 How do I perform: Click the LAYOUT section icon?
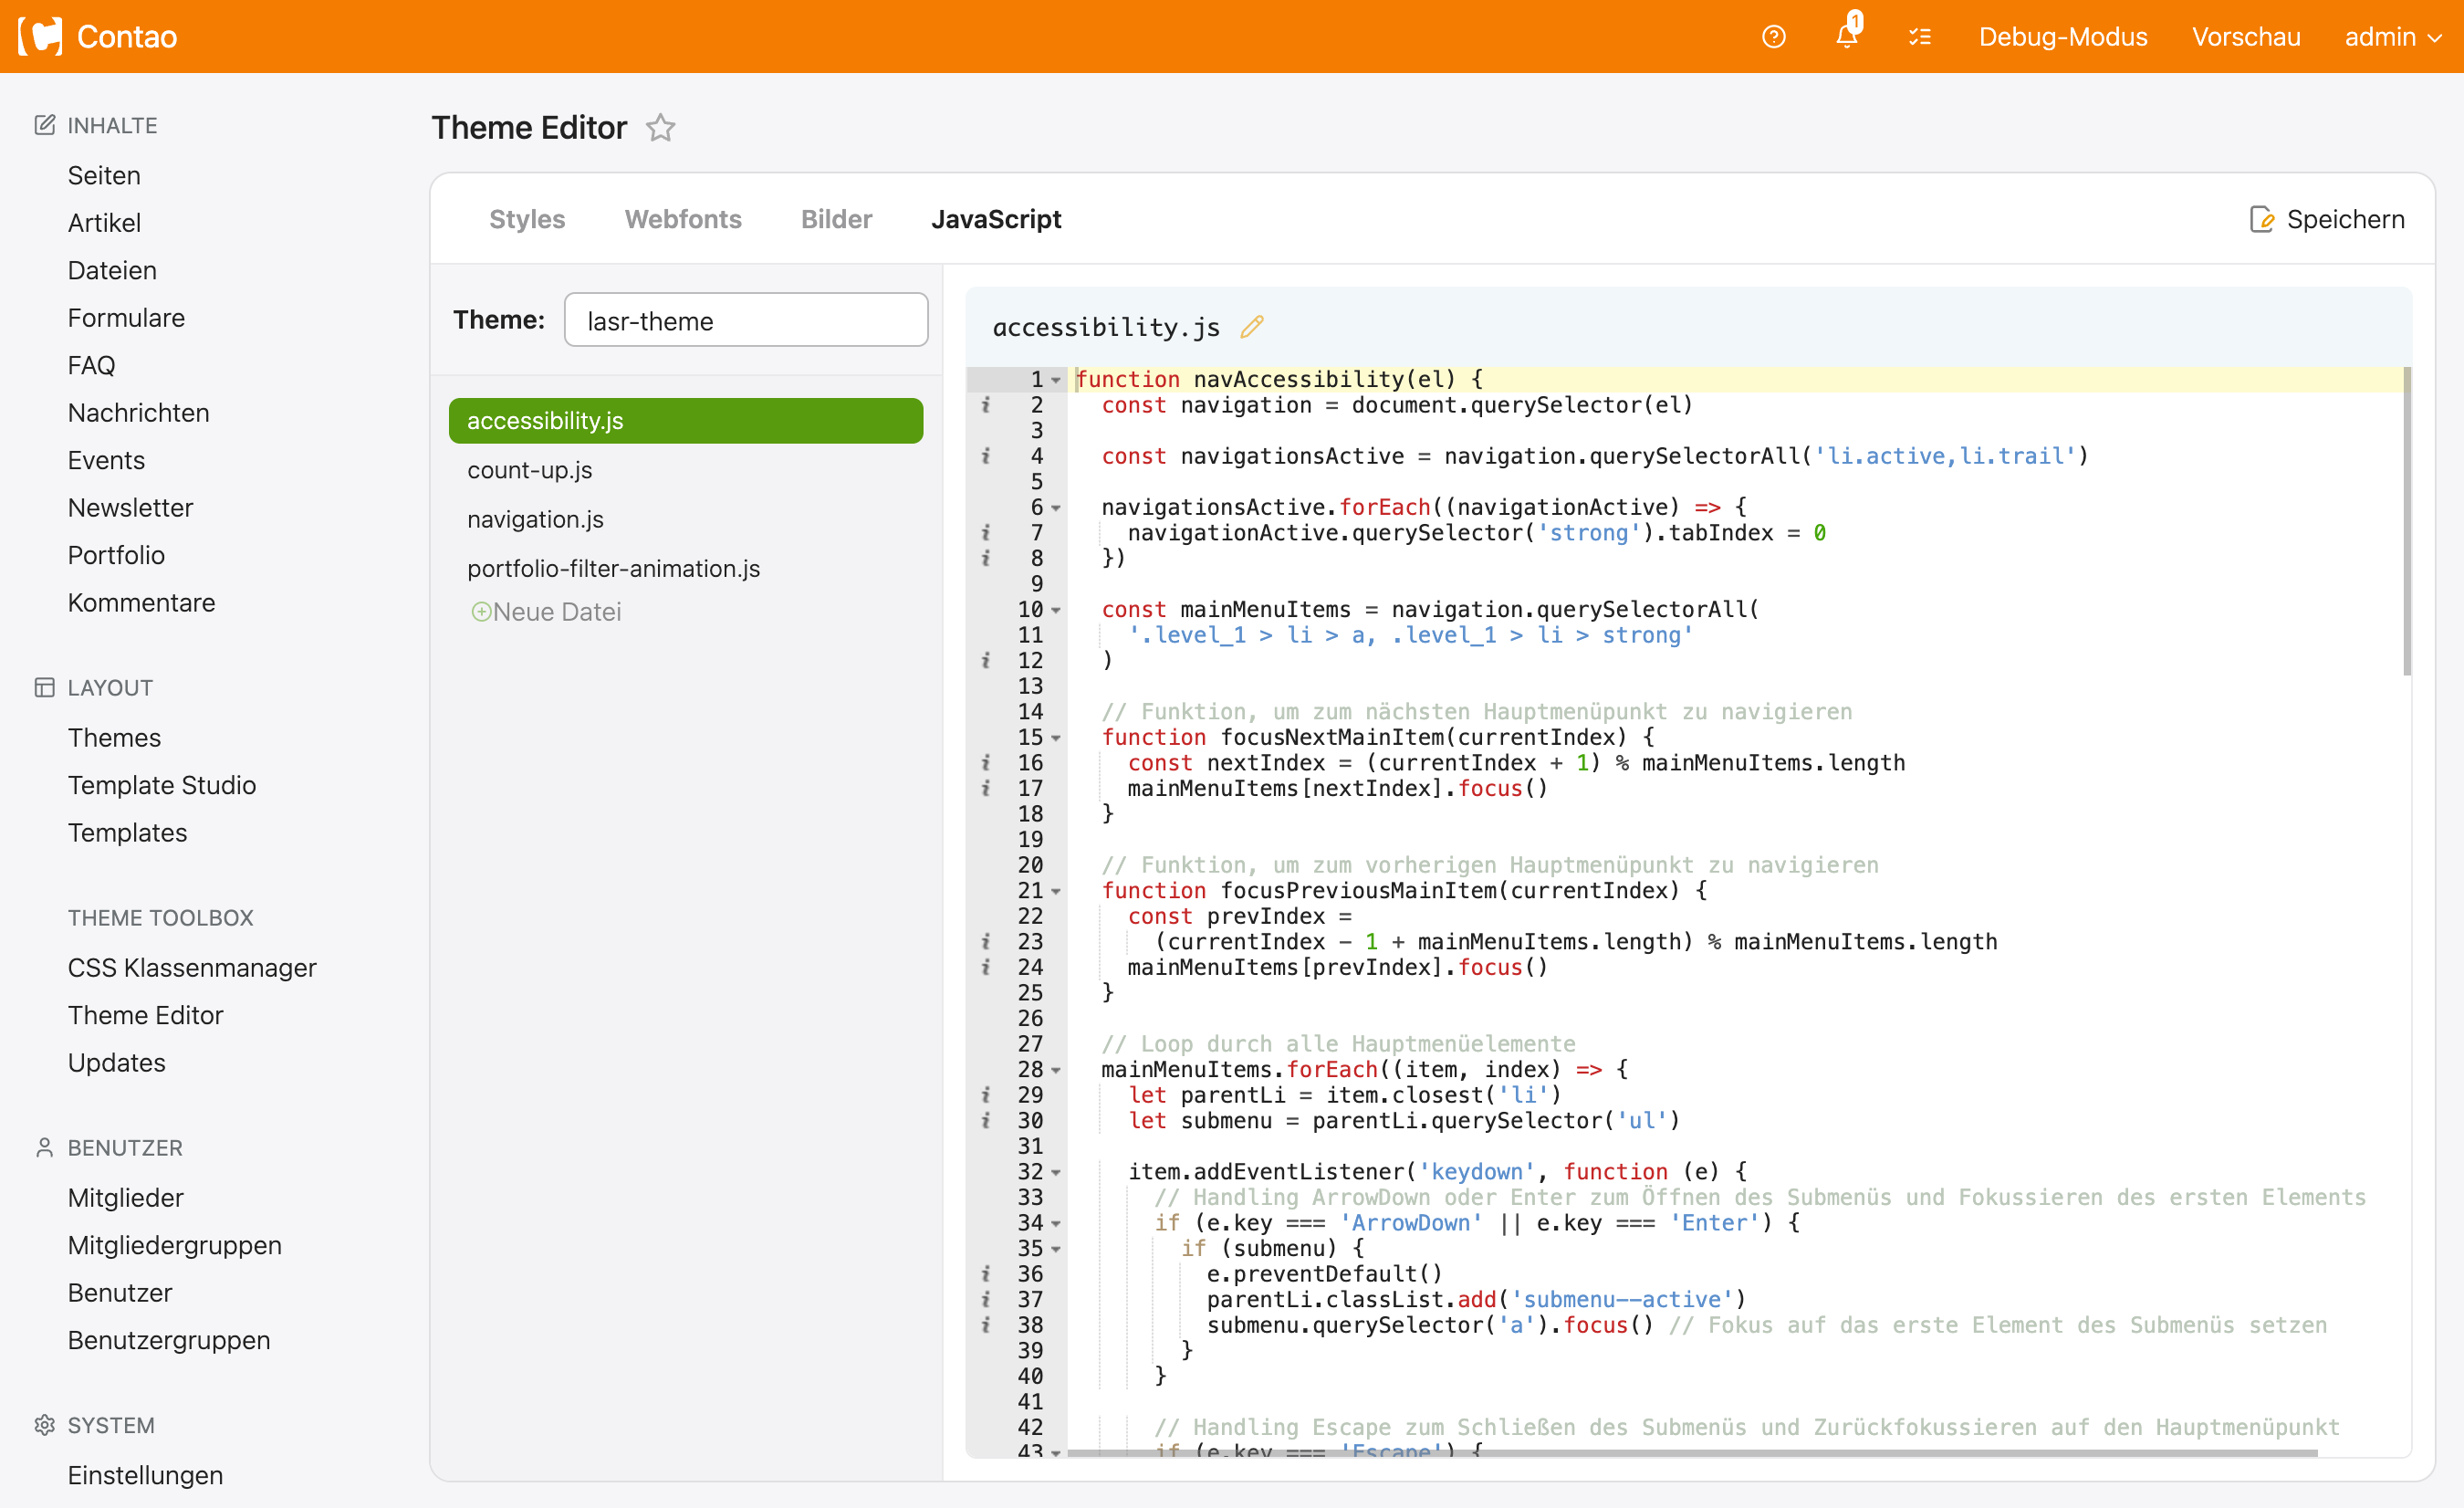pyautogui.click(x=44, y=688)
